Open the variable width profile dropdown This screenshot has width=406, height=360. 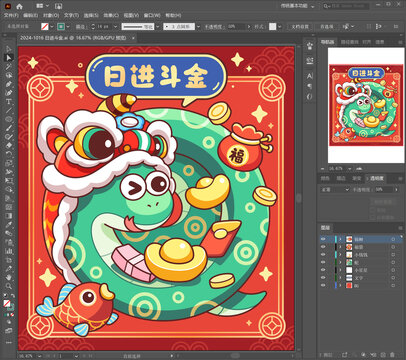click(157, 27)
